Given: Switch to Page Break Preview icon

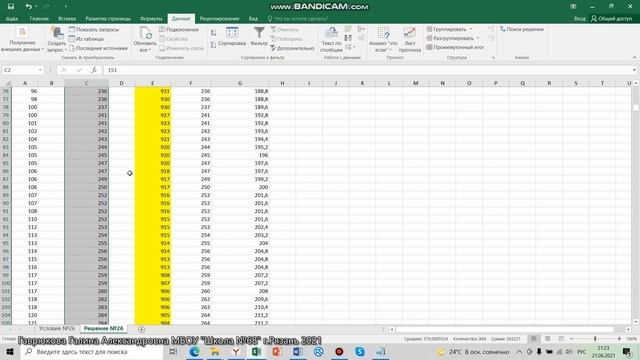Looking at the screenshot, I should tap(561, 339).
